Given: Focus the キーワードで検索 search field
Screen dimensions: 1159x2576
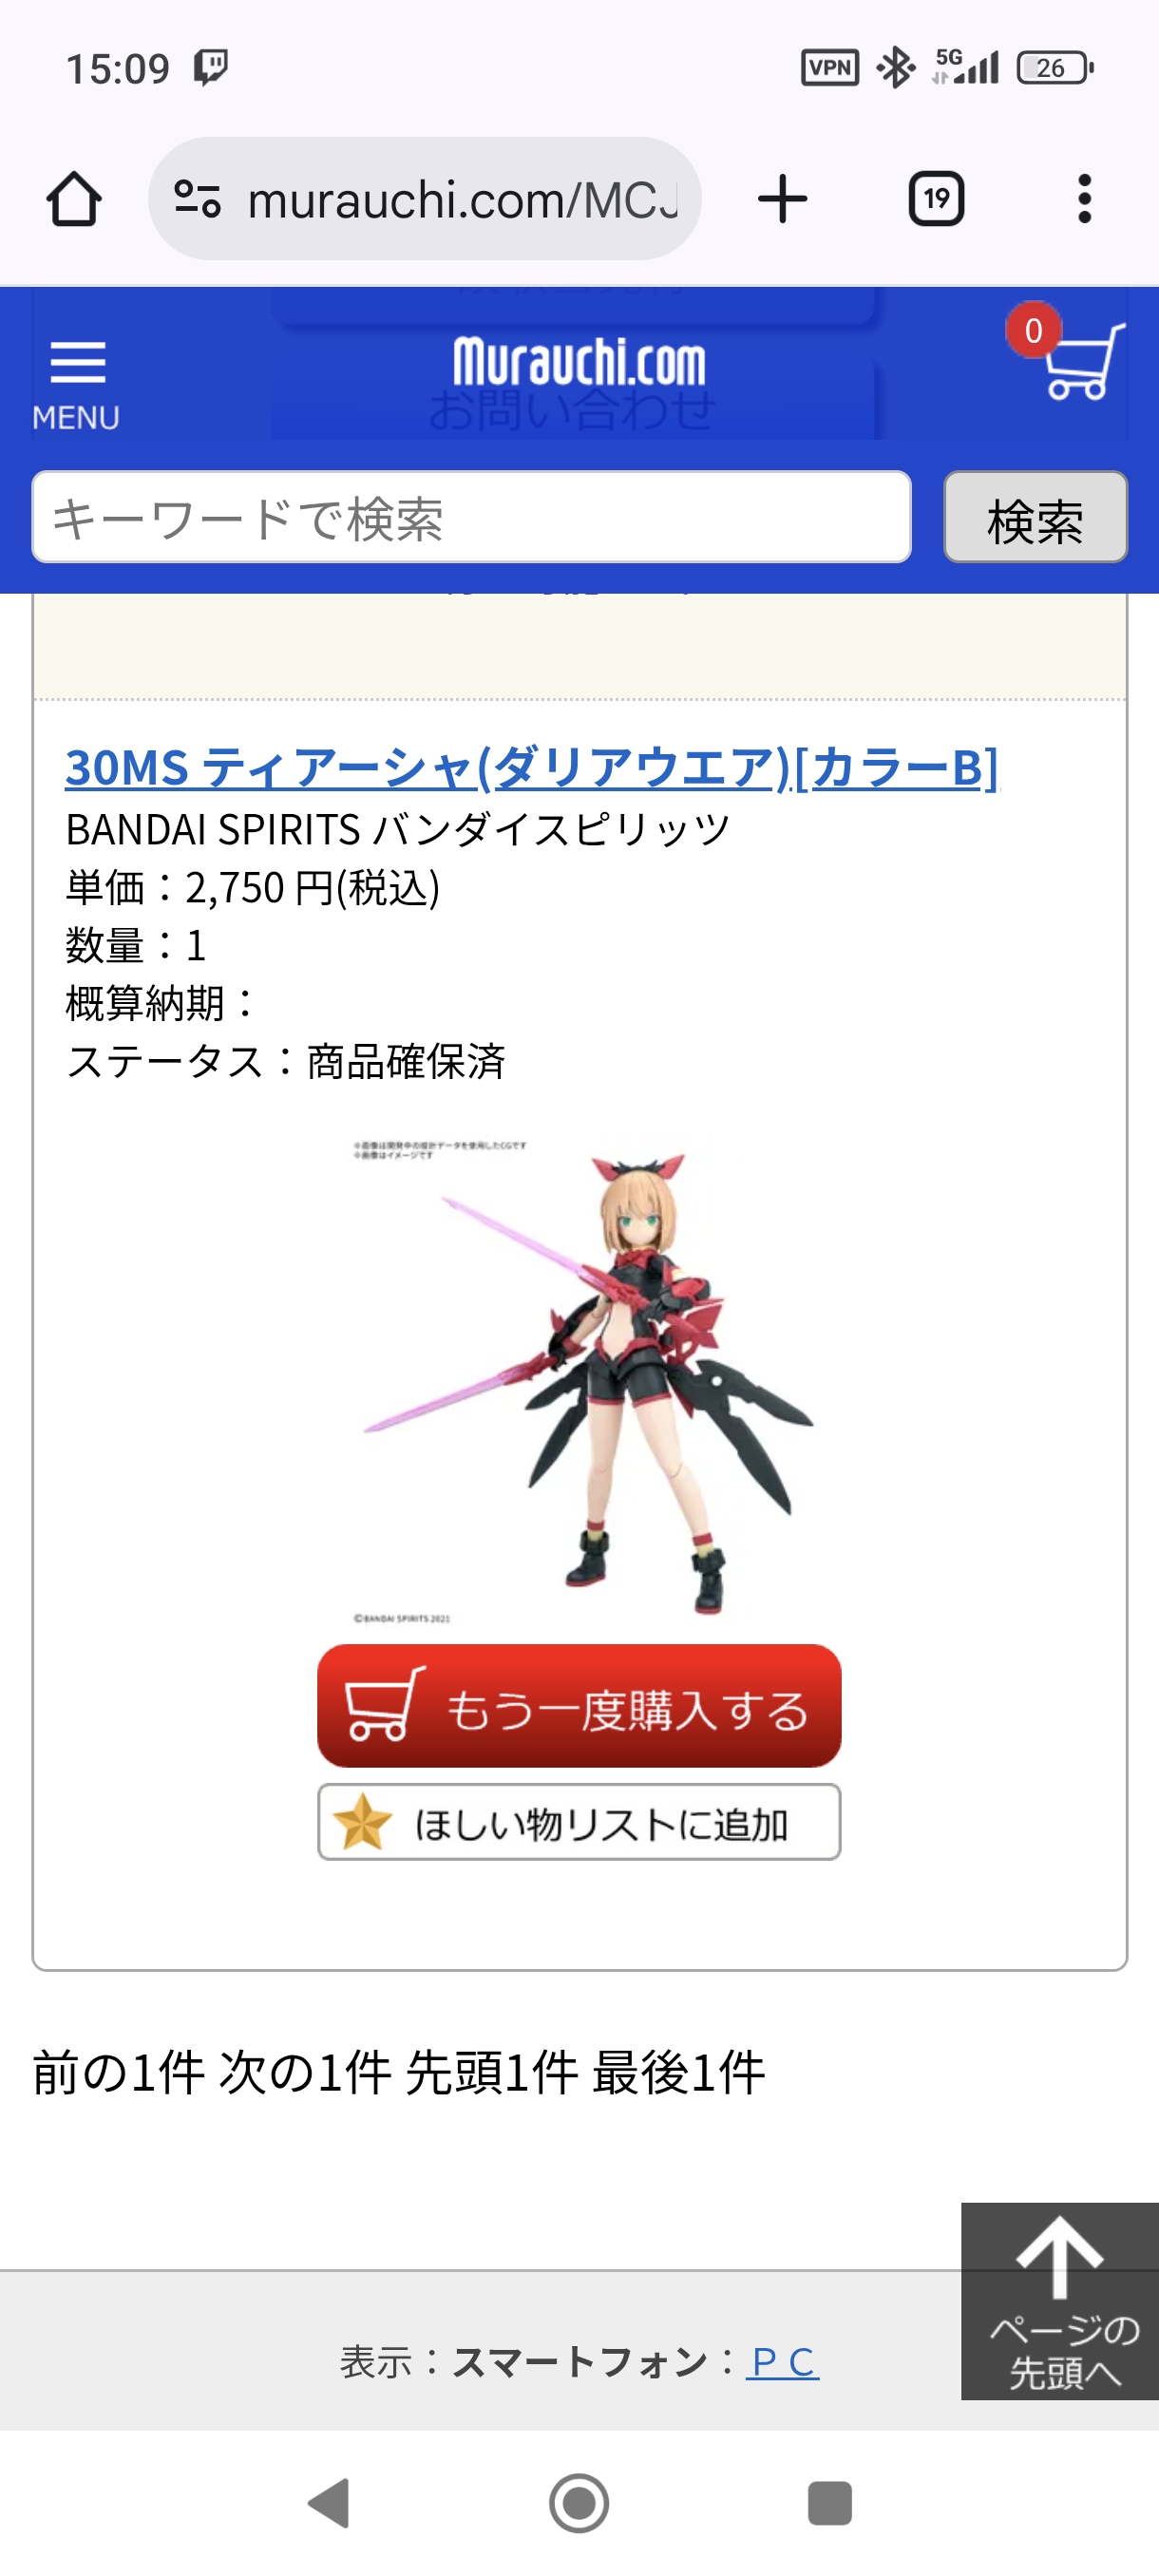Looking at the screenshot, I should click(472, 517).
